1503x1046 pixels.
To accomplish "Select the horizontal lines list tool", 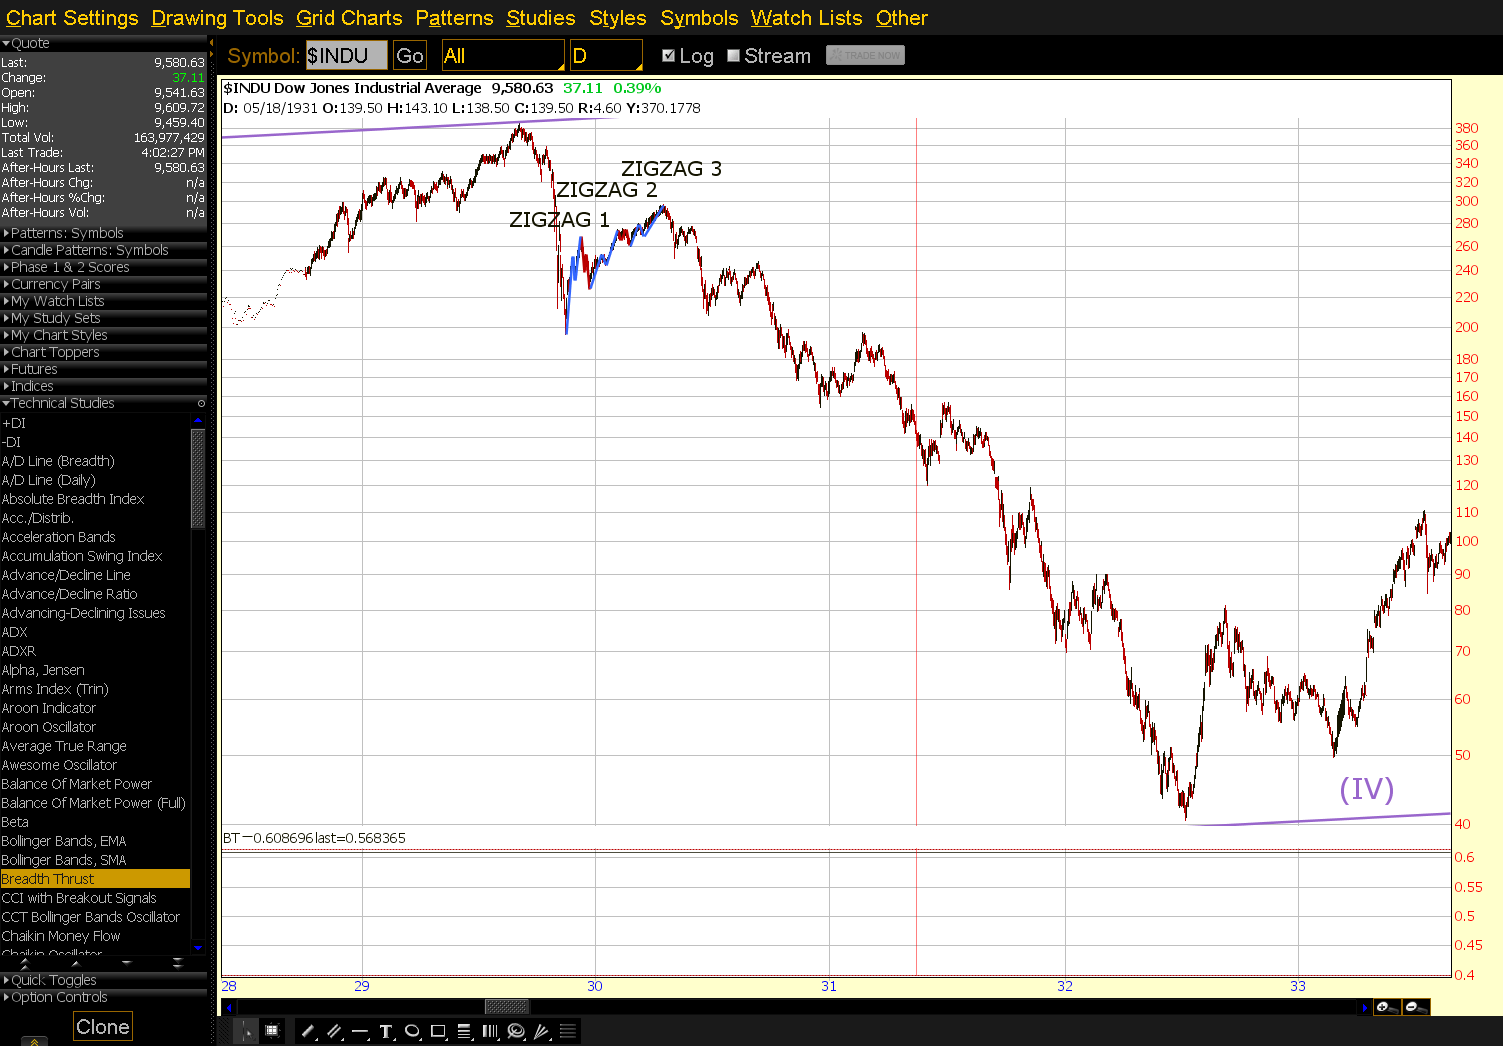I will coord(568,1031).
